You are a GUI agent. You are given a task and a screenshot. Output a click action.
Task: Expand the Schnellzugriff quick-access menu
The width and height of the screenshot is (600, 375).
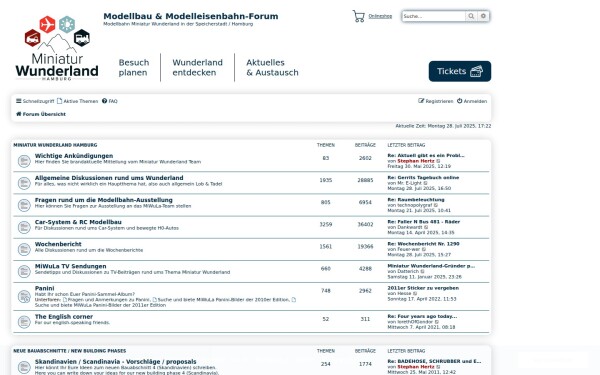[x=35, y=101]
